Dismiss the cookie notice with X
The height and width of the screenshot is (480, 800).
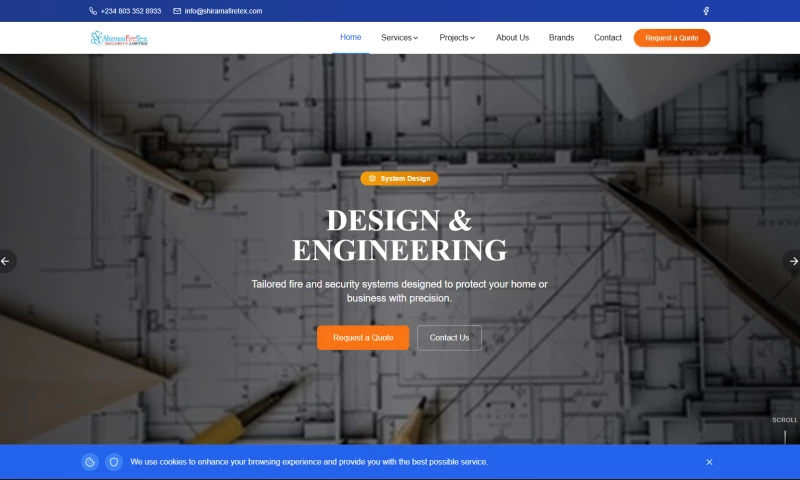[x=709, y=462]
